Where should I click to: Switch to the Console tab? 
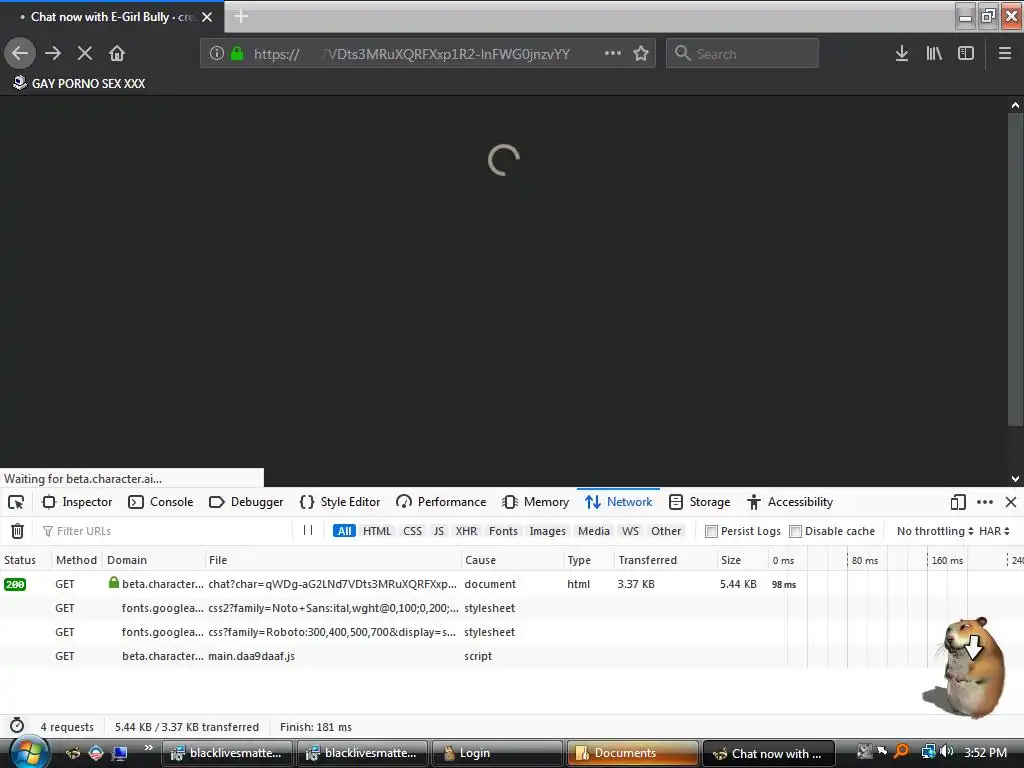(161, 502)
